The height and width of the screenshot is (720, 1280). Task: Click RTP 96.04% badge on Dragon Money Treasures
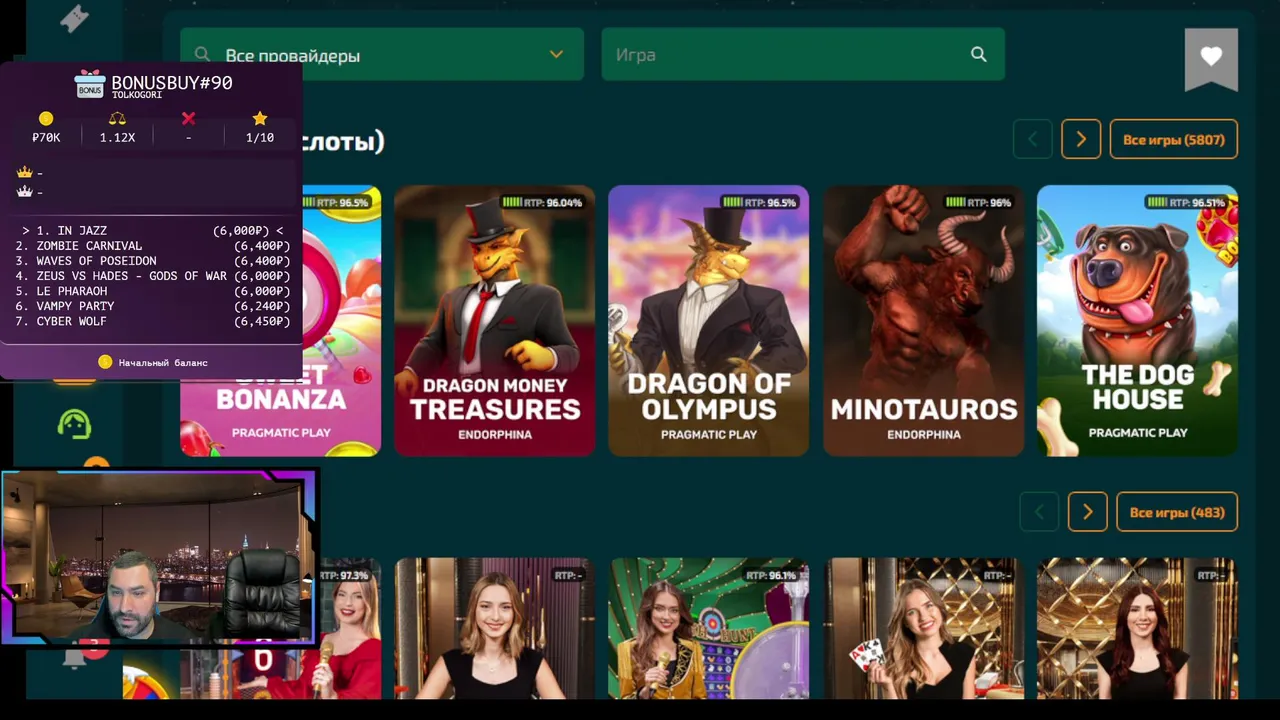[542, 202]
